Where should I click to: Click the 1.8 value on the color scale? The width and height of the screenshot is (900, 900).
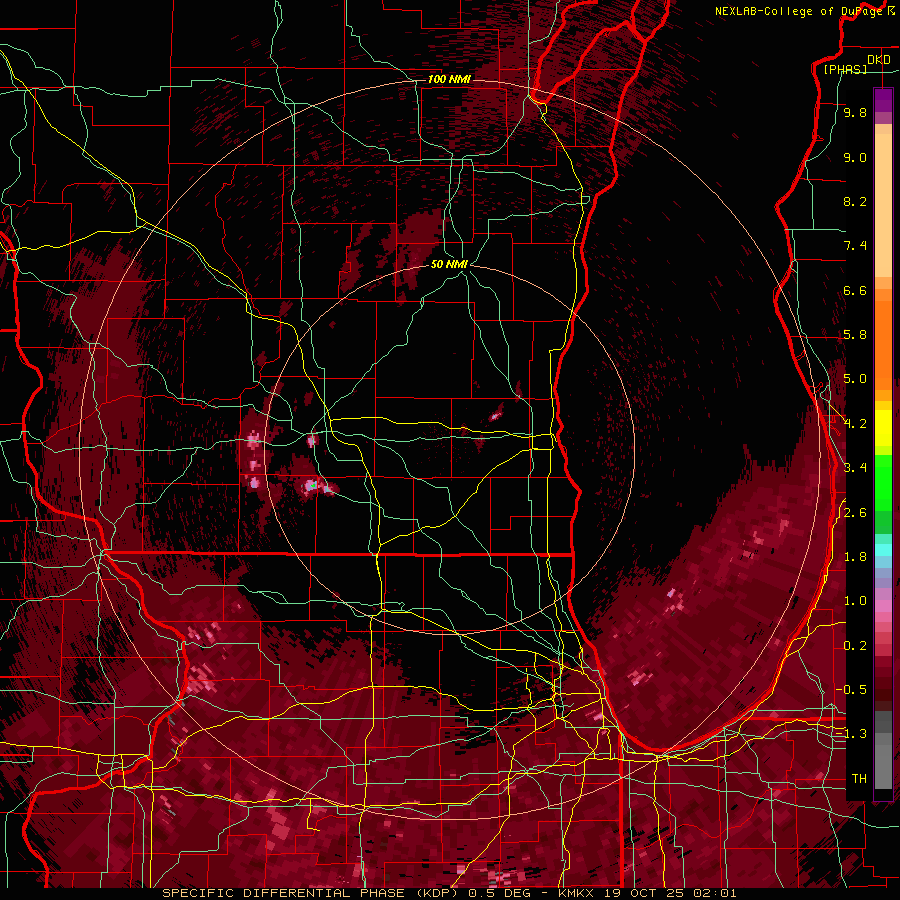[855, 557]
